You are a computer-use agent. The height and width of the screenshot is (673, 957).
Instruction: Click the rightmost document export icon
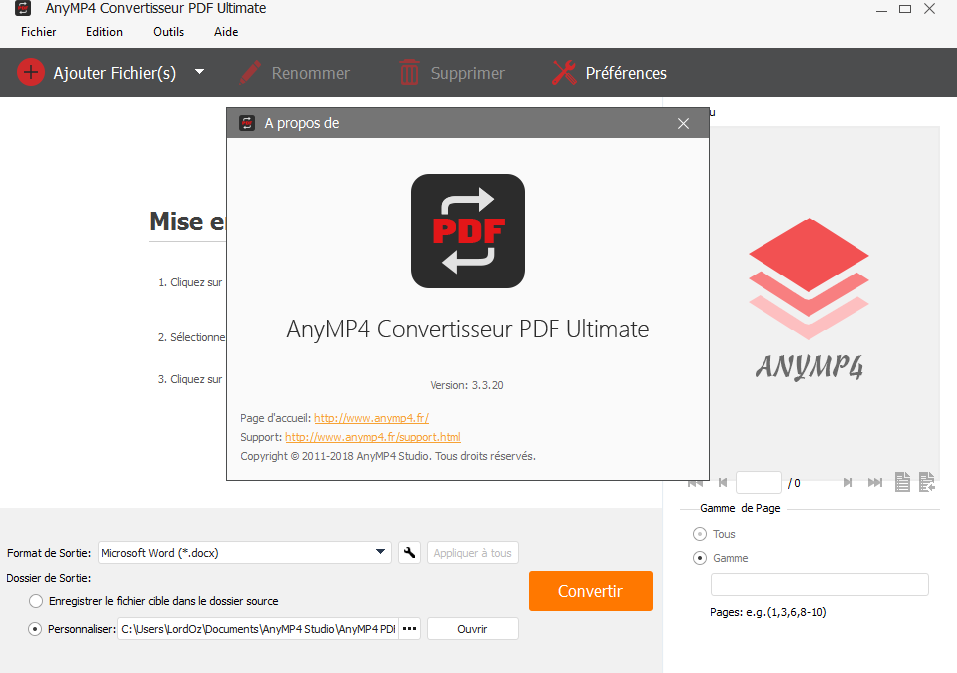coord(927,483)
